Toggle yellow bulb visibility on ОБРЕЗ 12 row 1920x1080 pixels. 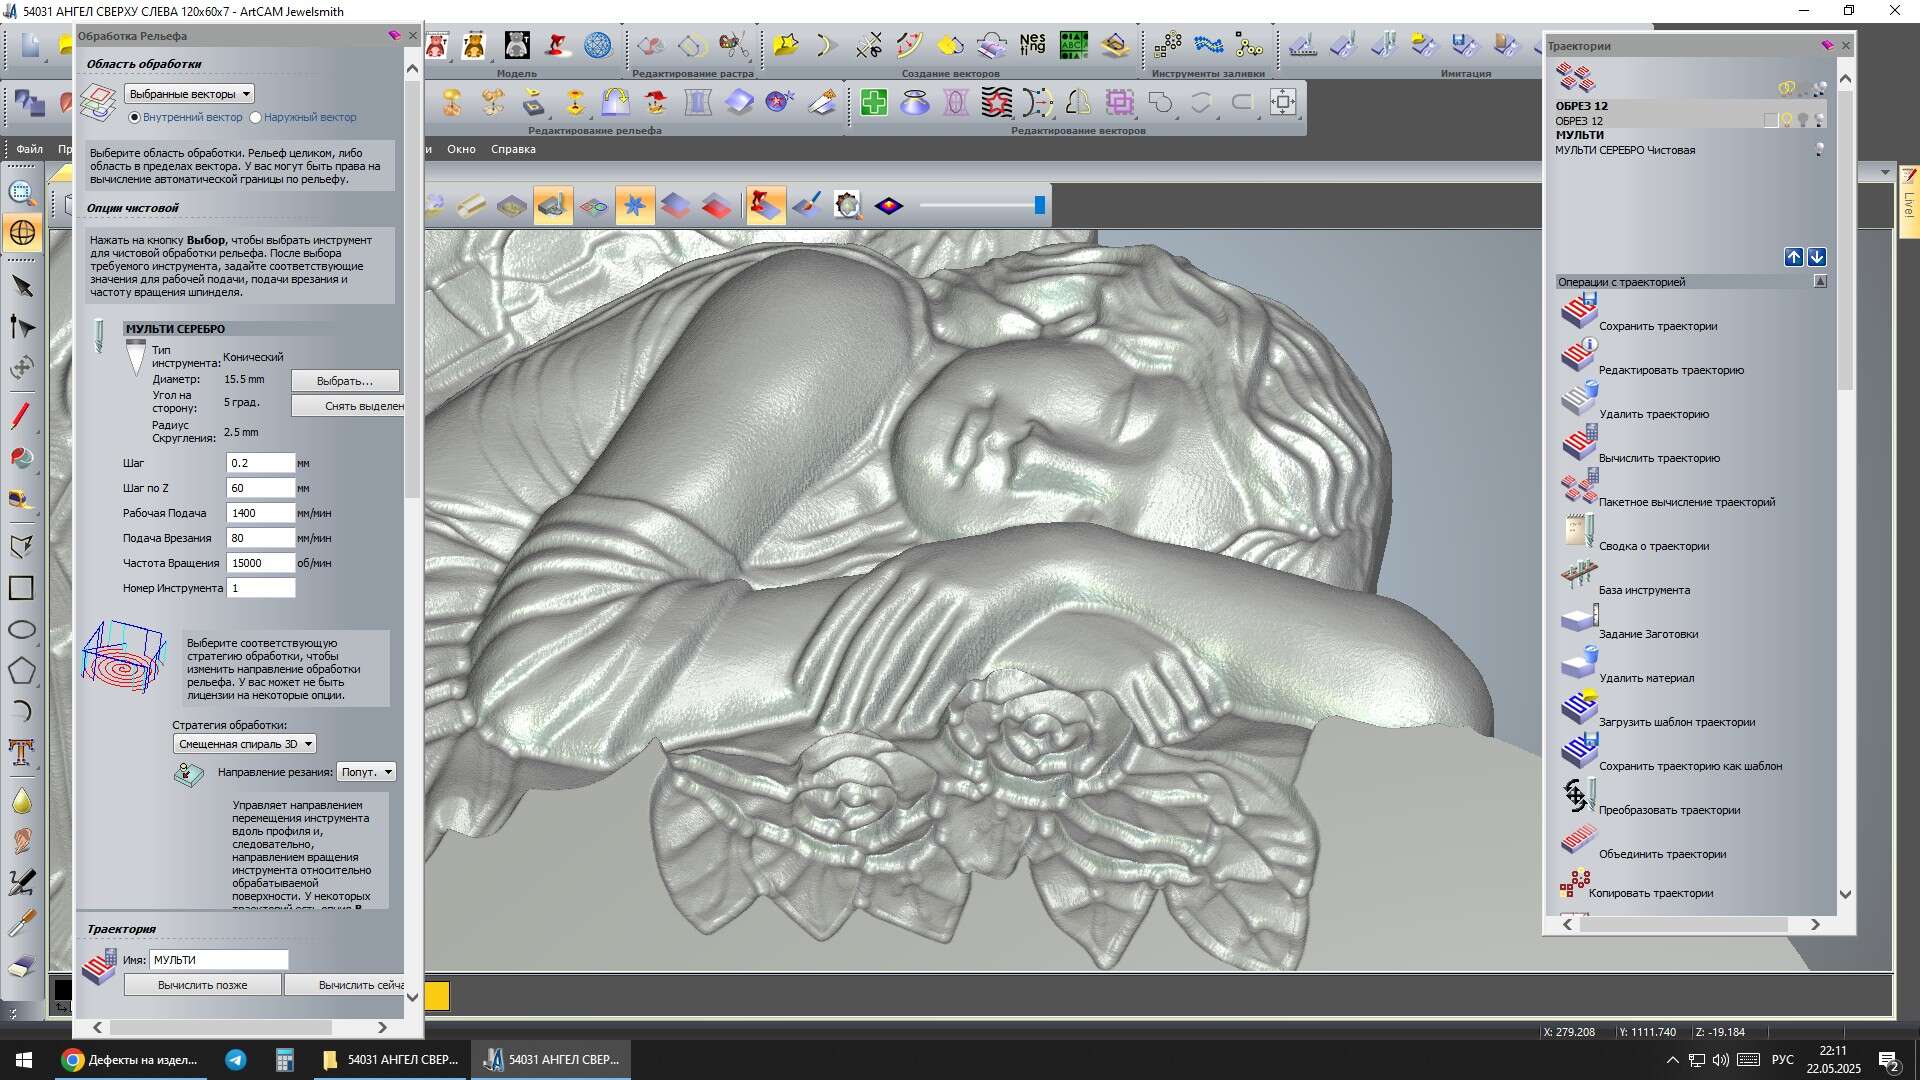pyautogui.click(x=1787, y=120)
